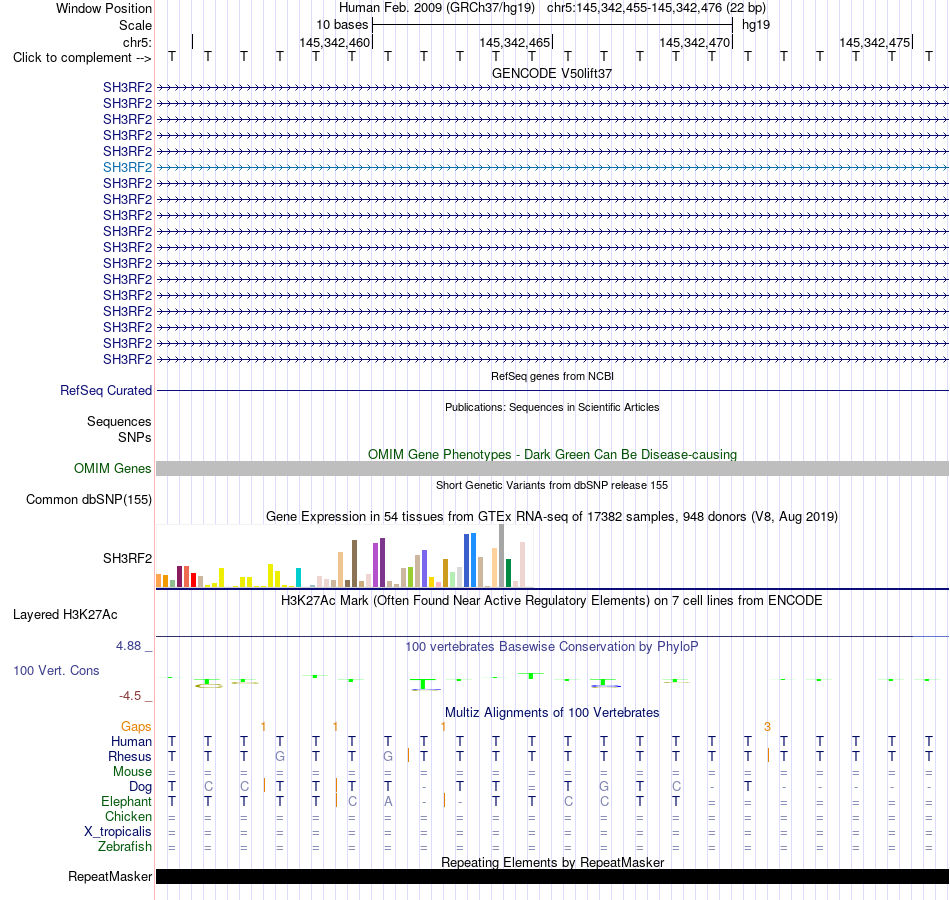This screenshot has width=950, height=900.
Task: Select the "Mouse" species row label
Action: pos(132,772)
